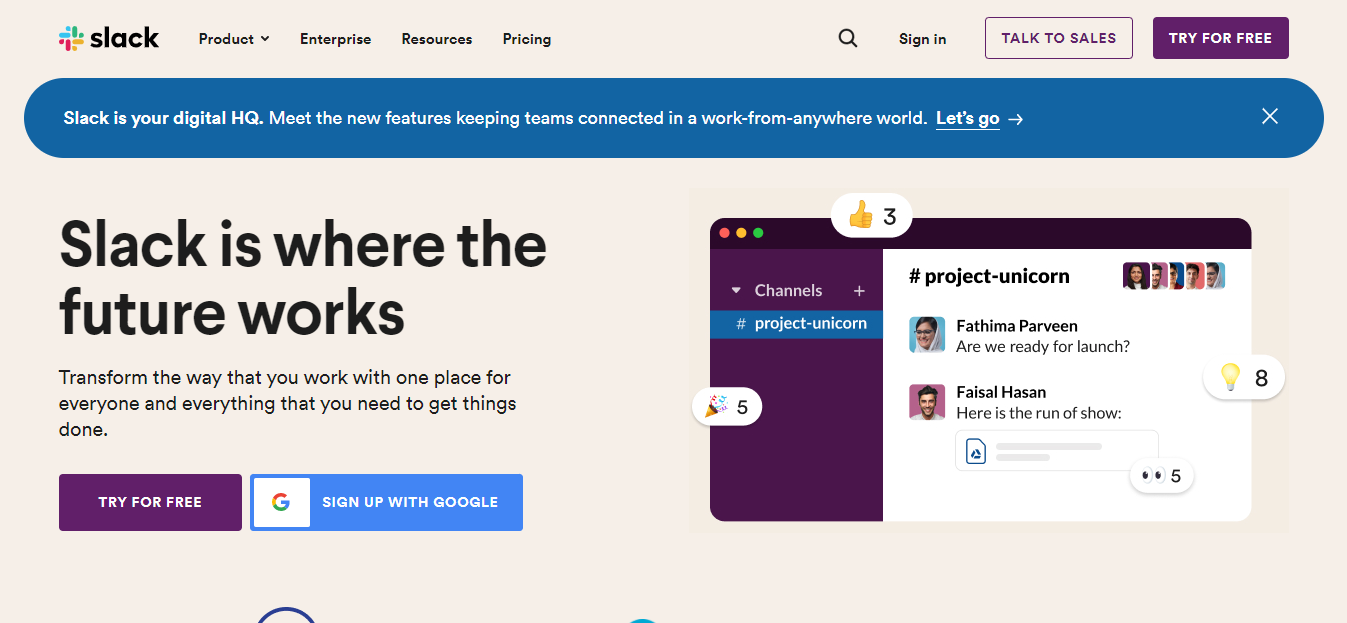Click the name Faisal Hasan
This screenshot has width=1347, height=623.
point(1001,392)
